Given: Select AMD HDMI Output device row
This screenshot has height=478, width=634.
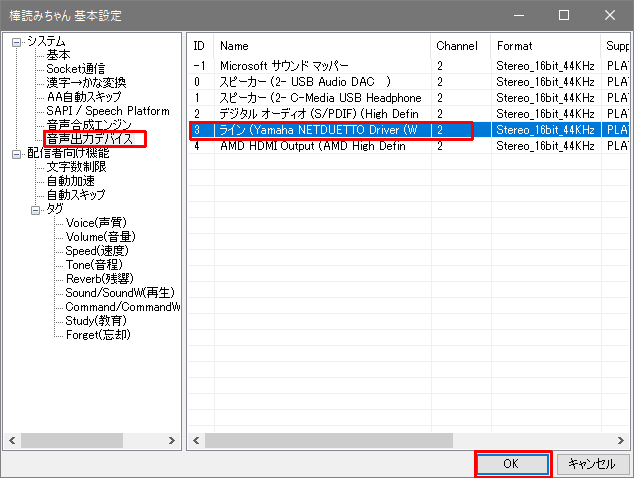Looking at the screenshot, I should (x=408, y=146).
